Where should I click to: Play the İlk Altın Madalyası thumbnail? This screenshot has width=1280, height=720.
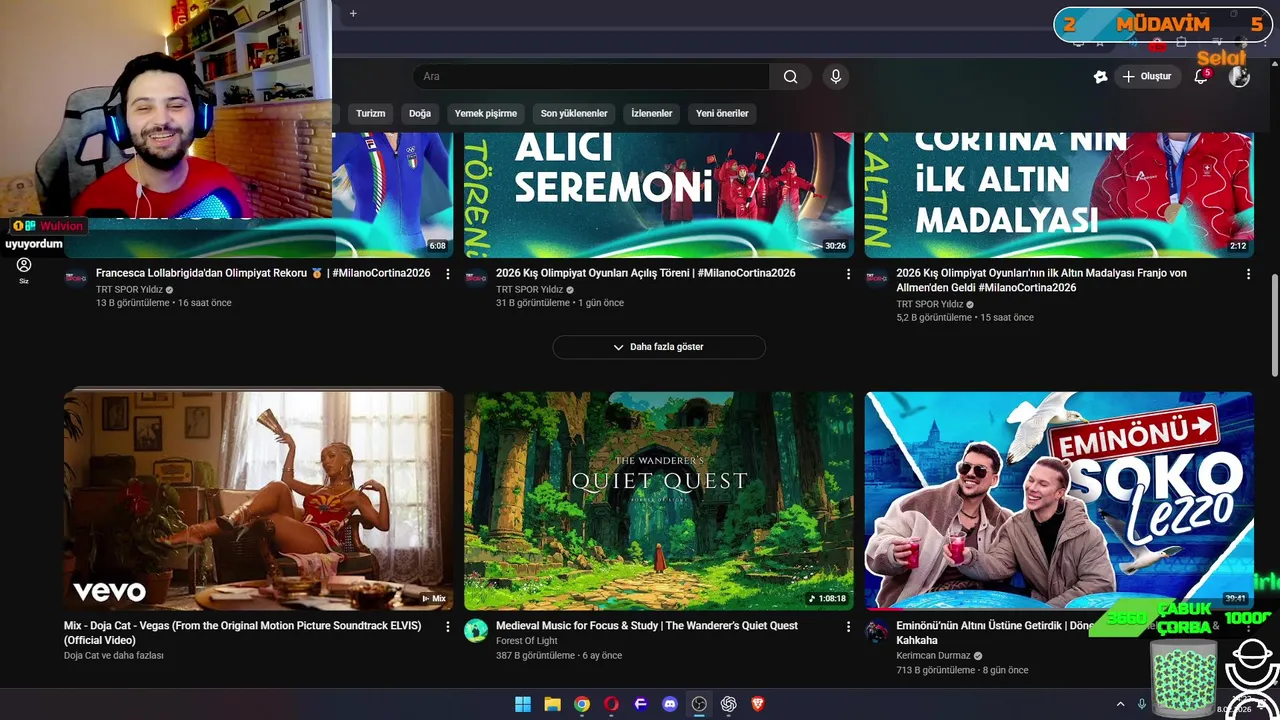click(1059, 194)
